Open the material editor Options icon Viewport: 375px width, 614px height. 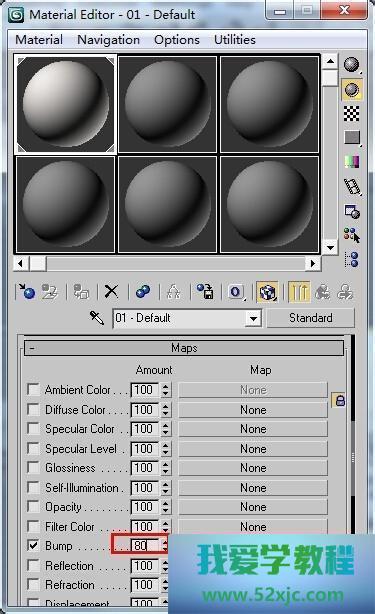[352, 211]
